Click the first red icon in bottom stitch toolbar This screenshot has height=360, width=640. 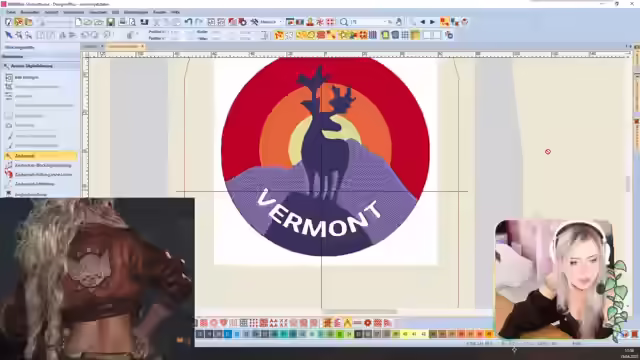click(x=204, y=323)
